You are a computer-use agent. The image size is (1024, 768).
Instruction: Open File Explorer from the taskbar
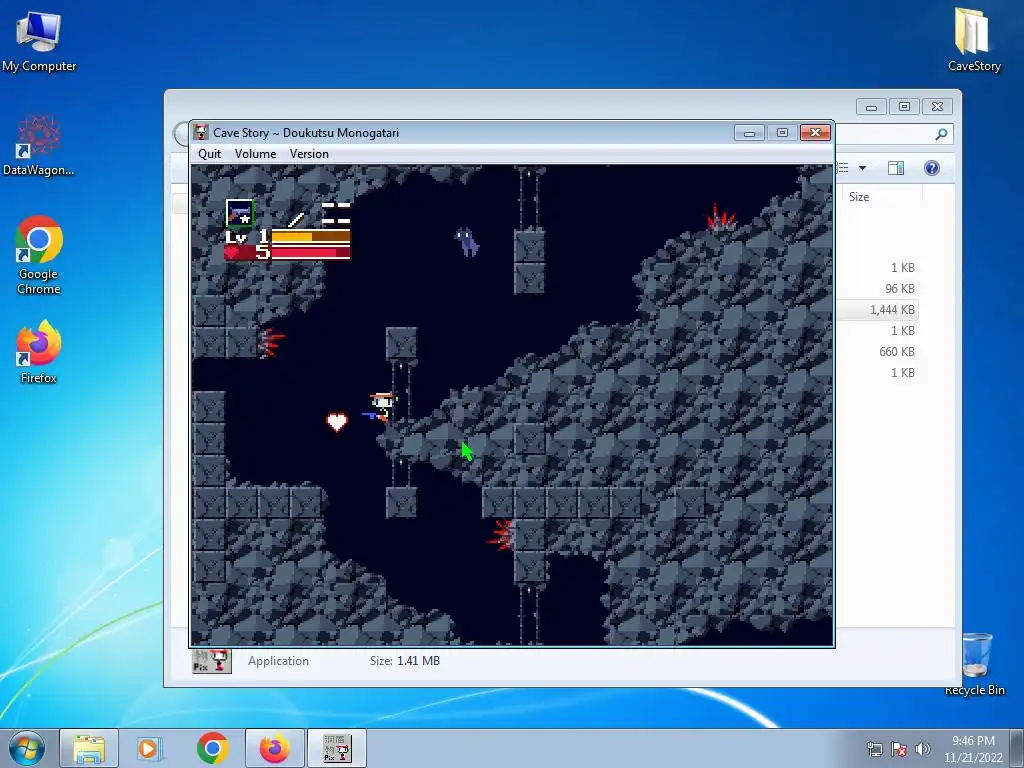point(89,748)
